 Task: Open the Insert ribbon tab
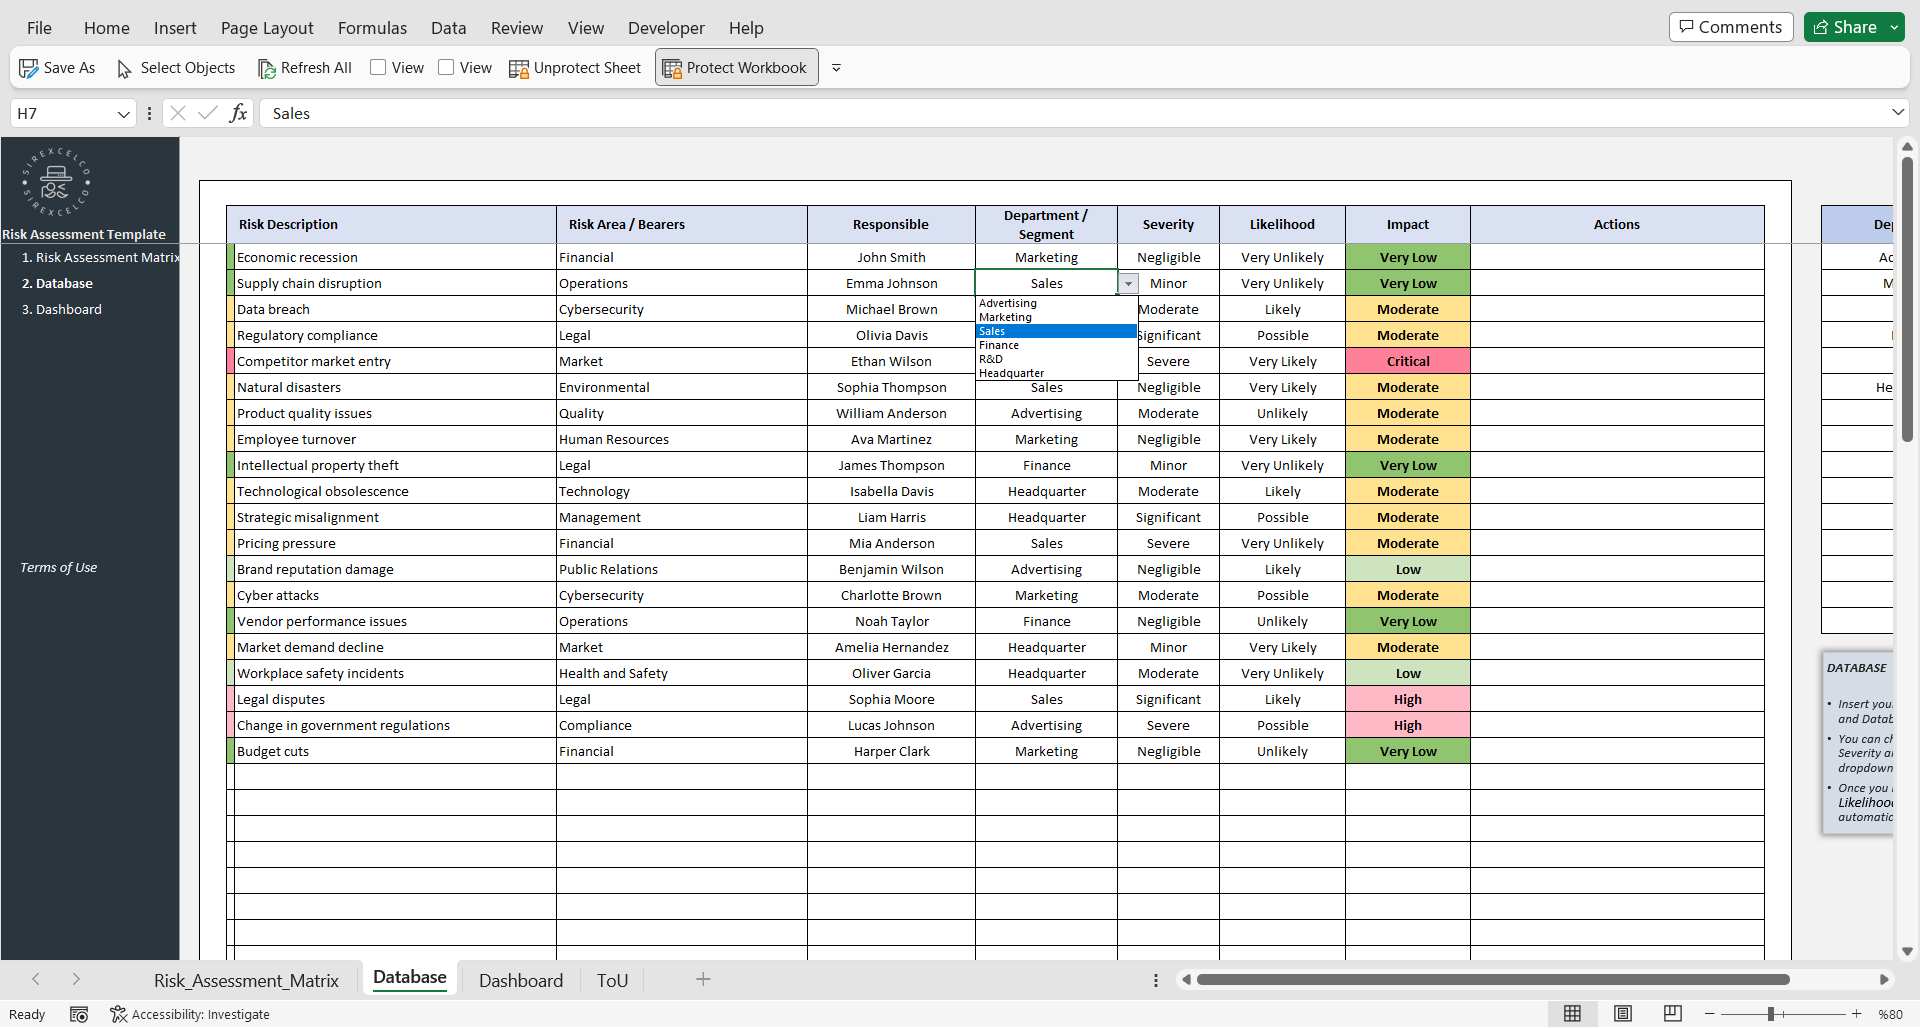click(175, 28)
